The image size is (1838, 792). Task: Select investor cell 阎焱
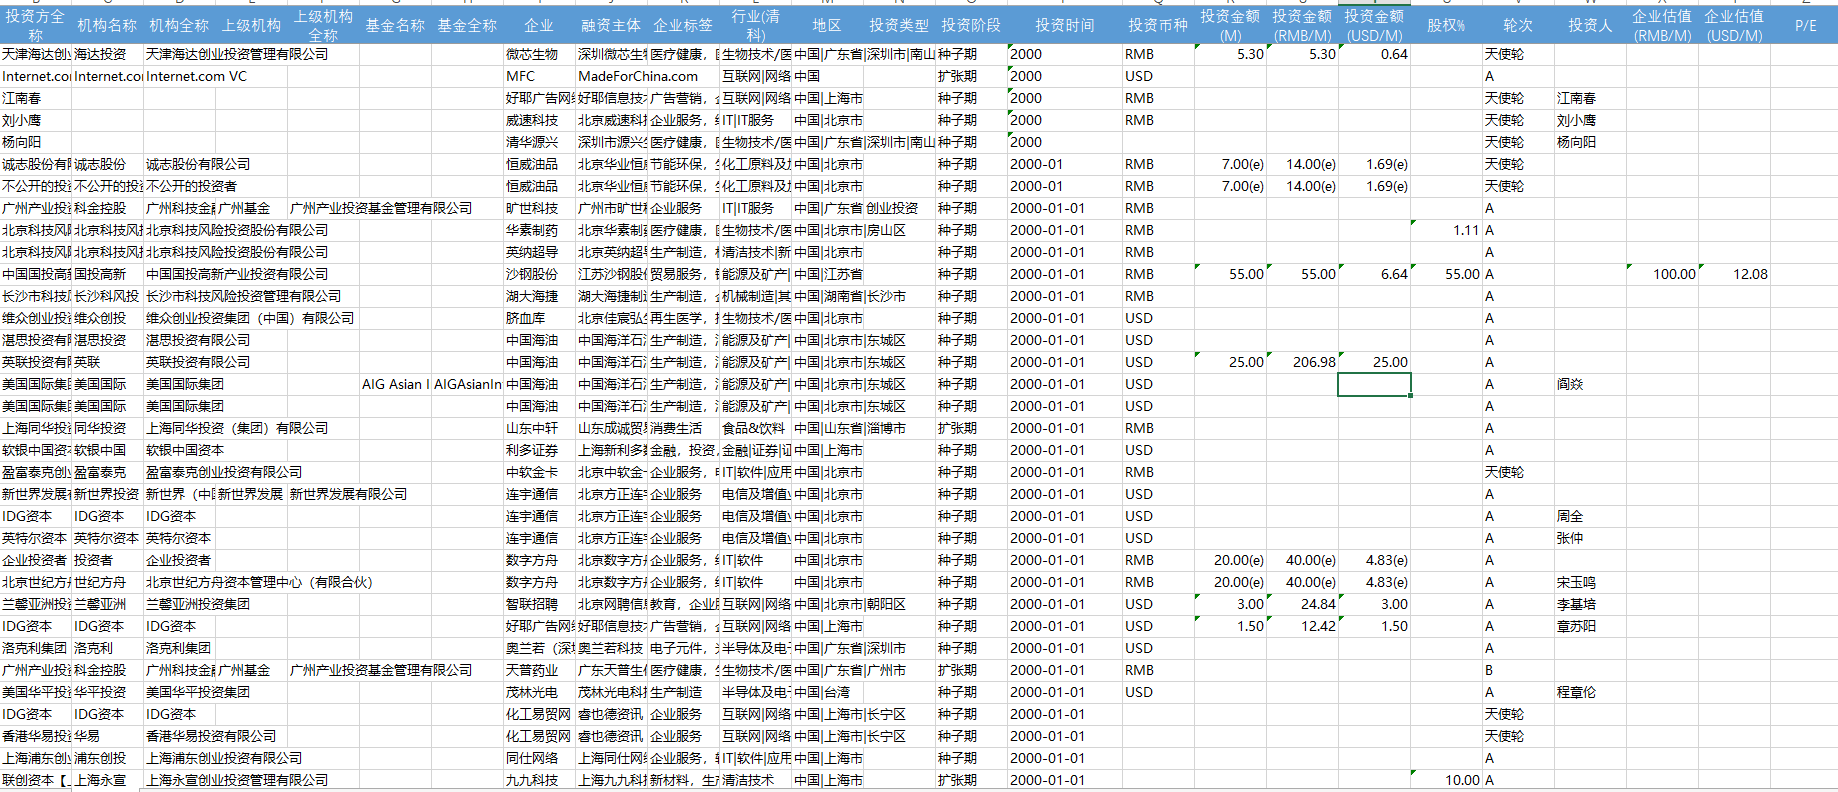point(1590,384)
